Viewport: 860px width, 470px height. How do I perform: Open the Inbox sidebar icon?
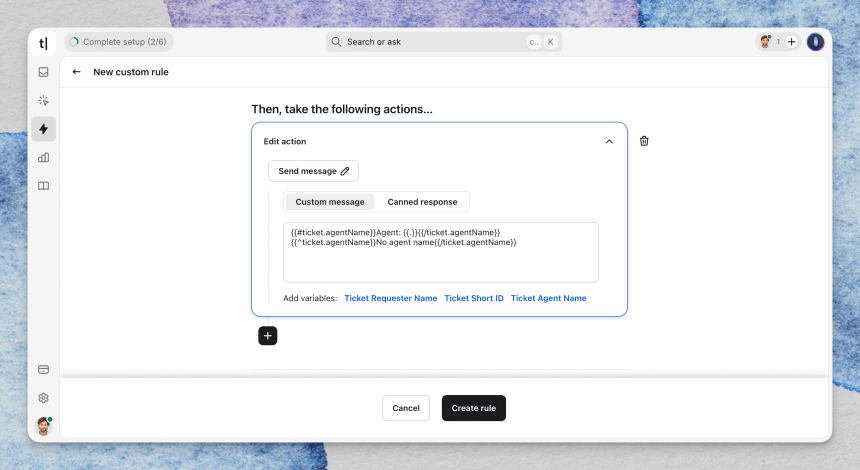click(43, 72)
